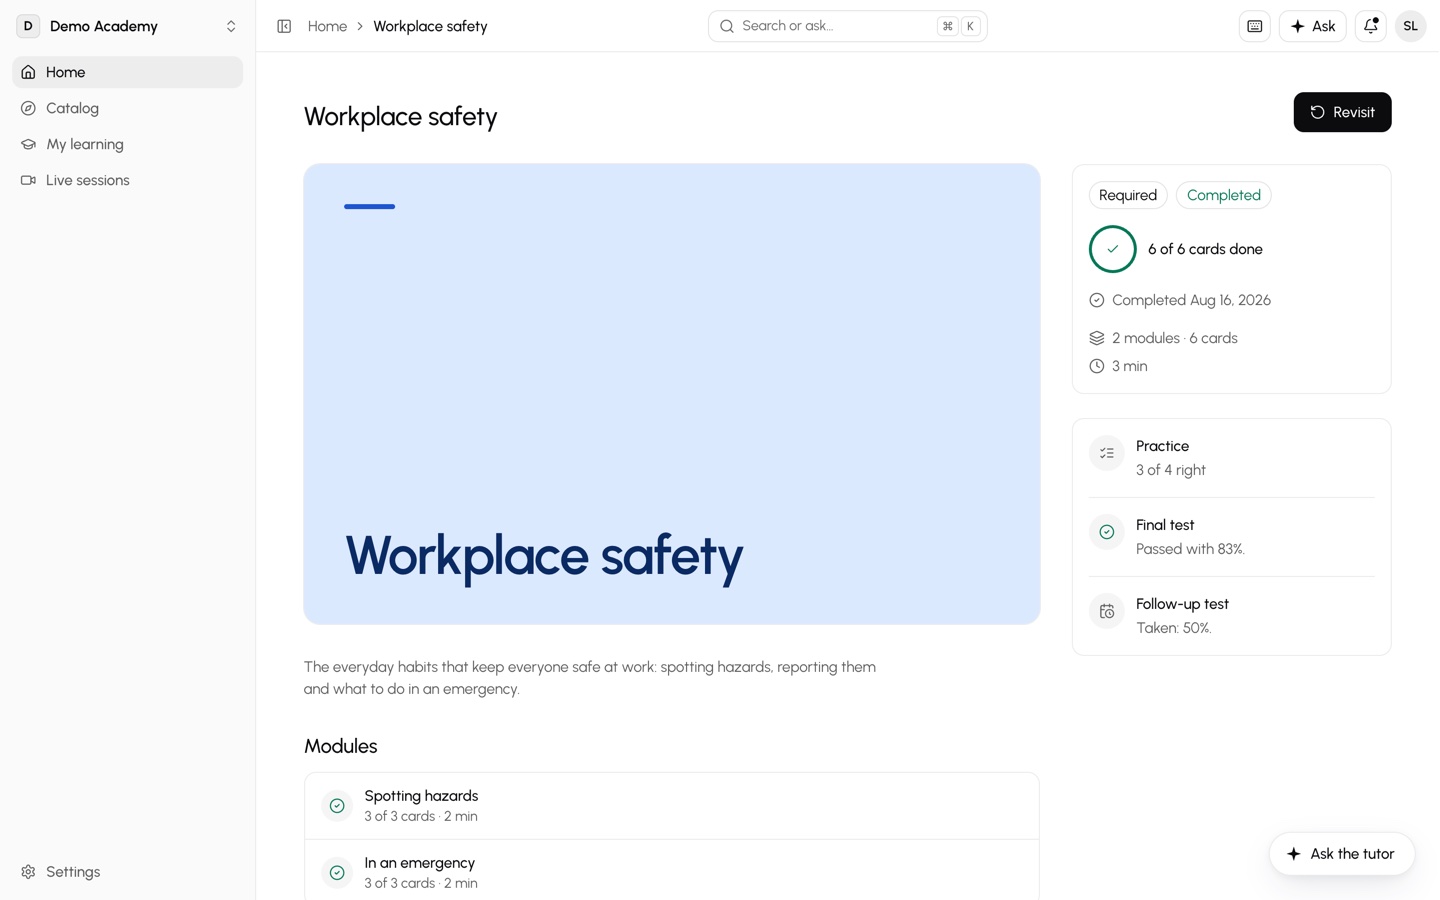Click the Workplace safety breadcrumb text
The image size is (1440, 900).
pos(430,26)
